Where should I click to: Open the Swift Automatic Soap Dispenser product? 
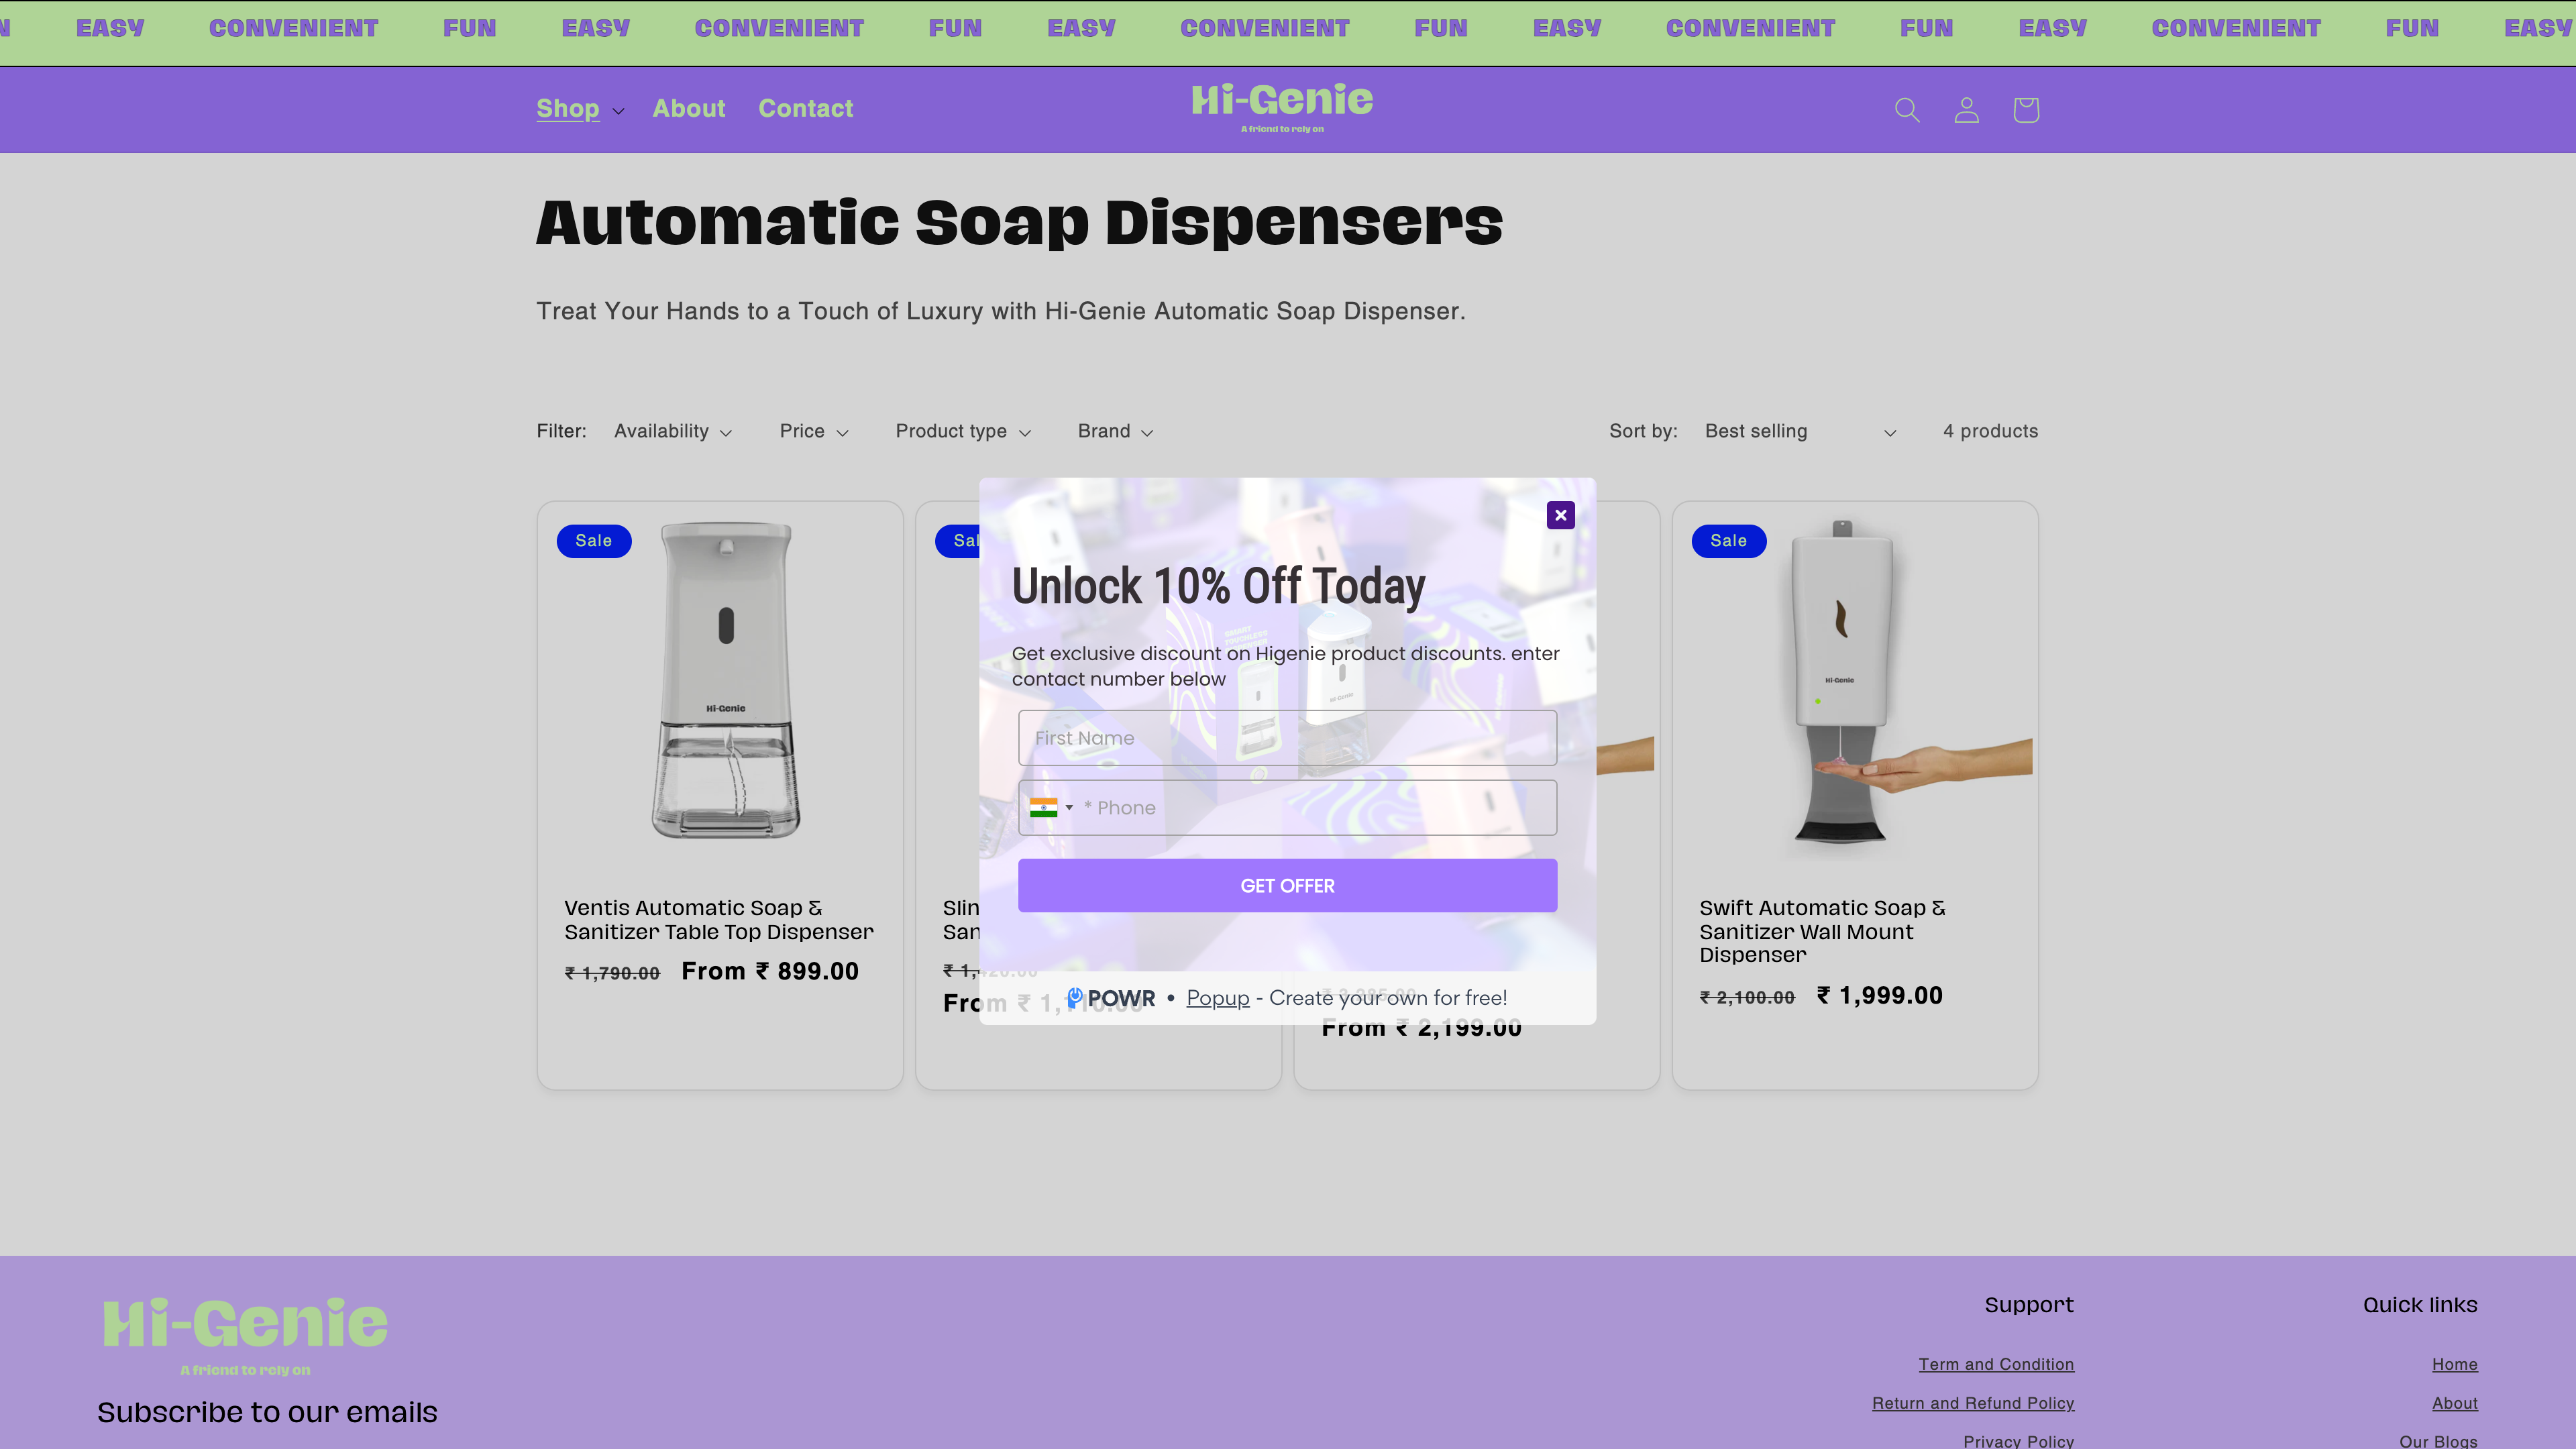coord(1822,931)
